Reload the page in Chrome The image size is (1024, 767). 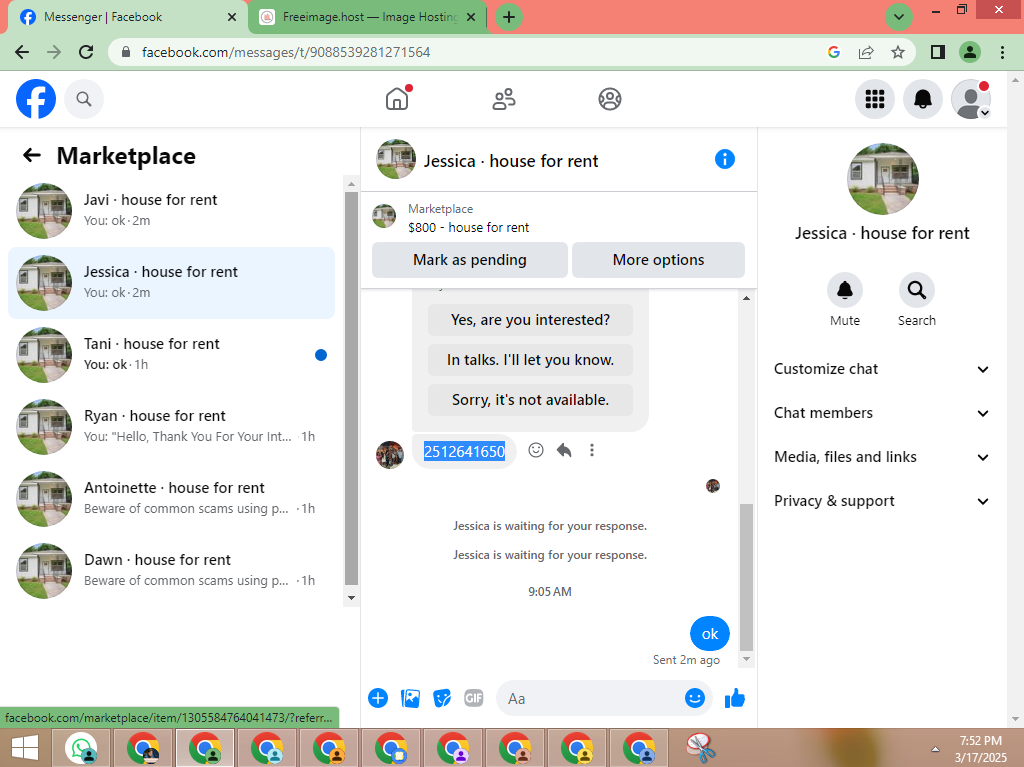tap(86, 52)
